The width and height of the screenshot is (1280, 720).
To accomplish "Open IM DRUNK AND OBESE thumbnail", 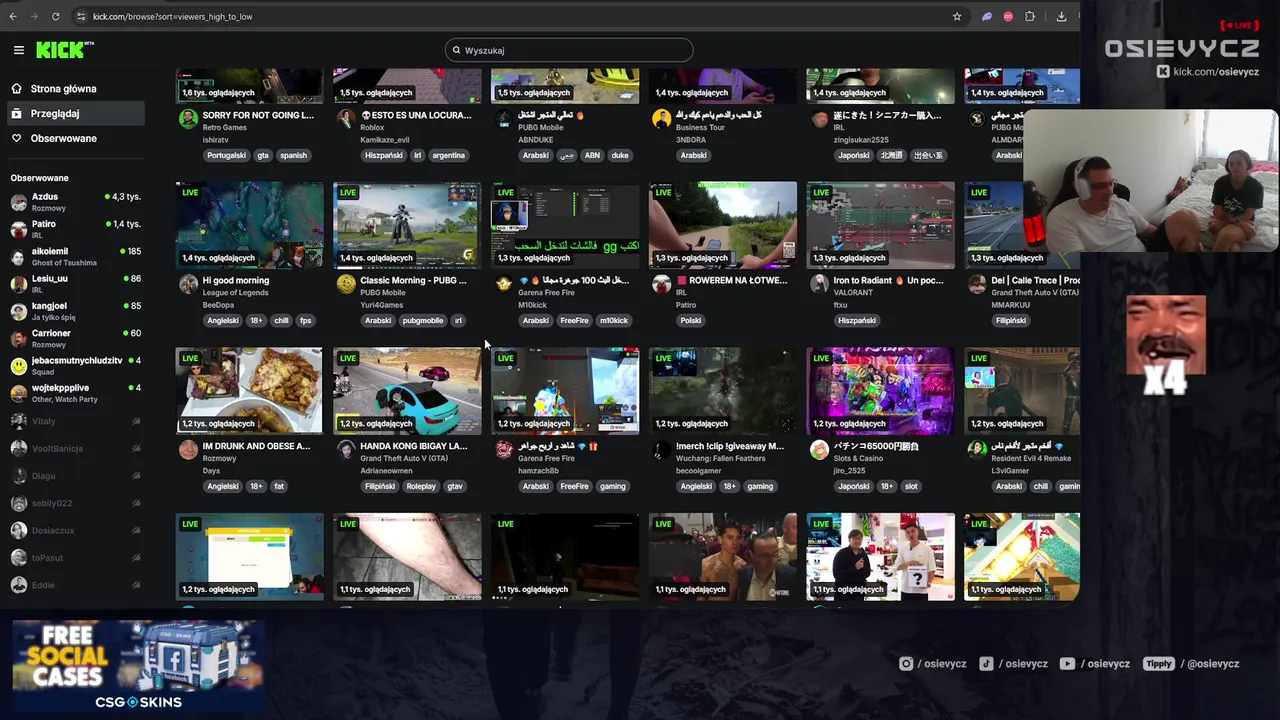I will click(x=249, y=391).
